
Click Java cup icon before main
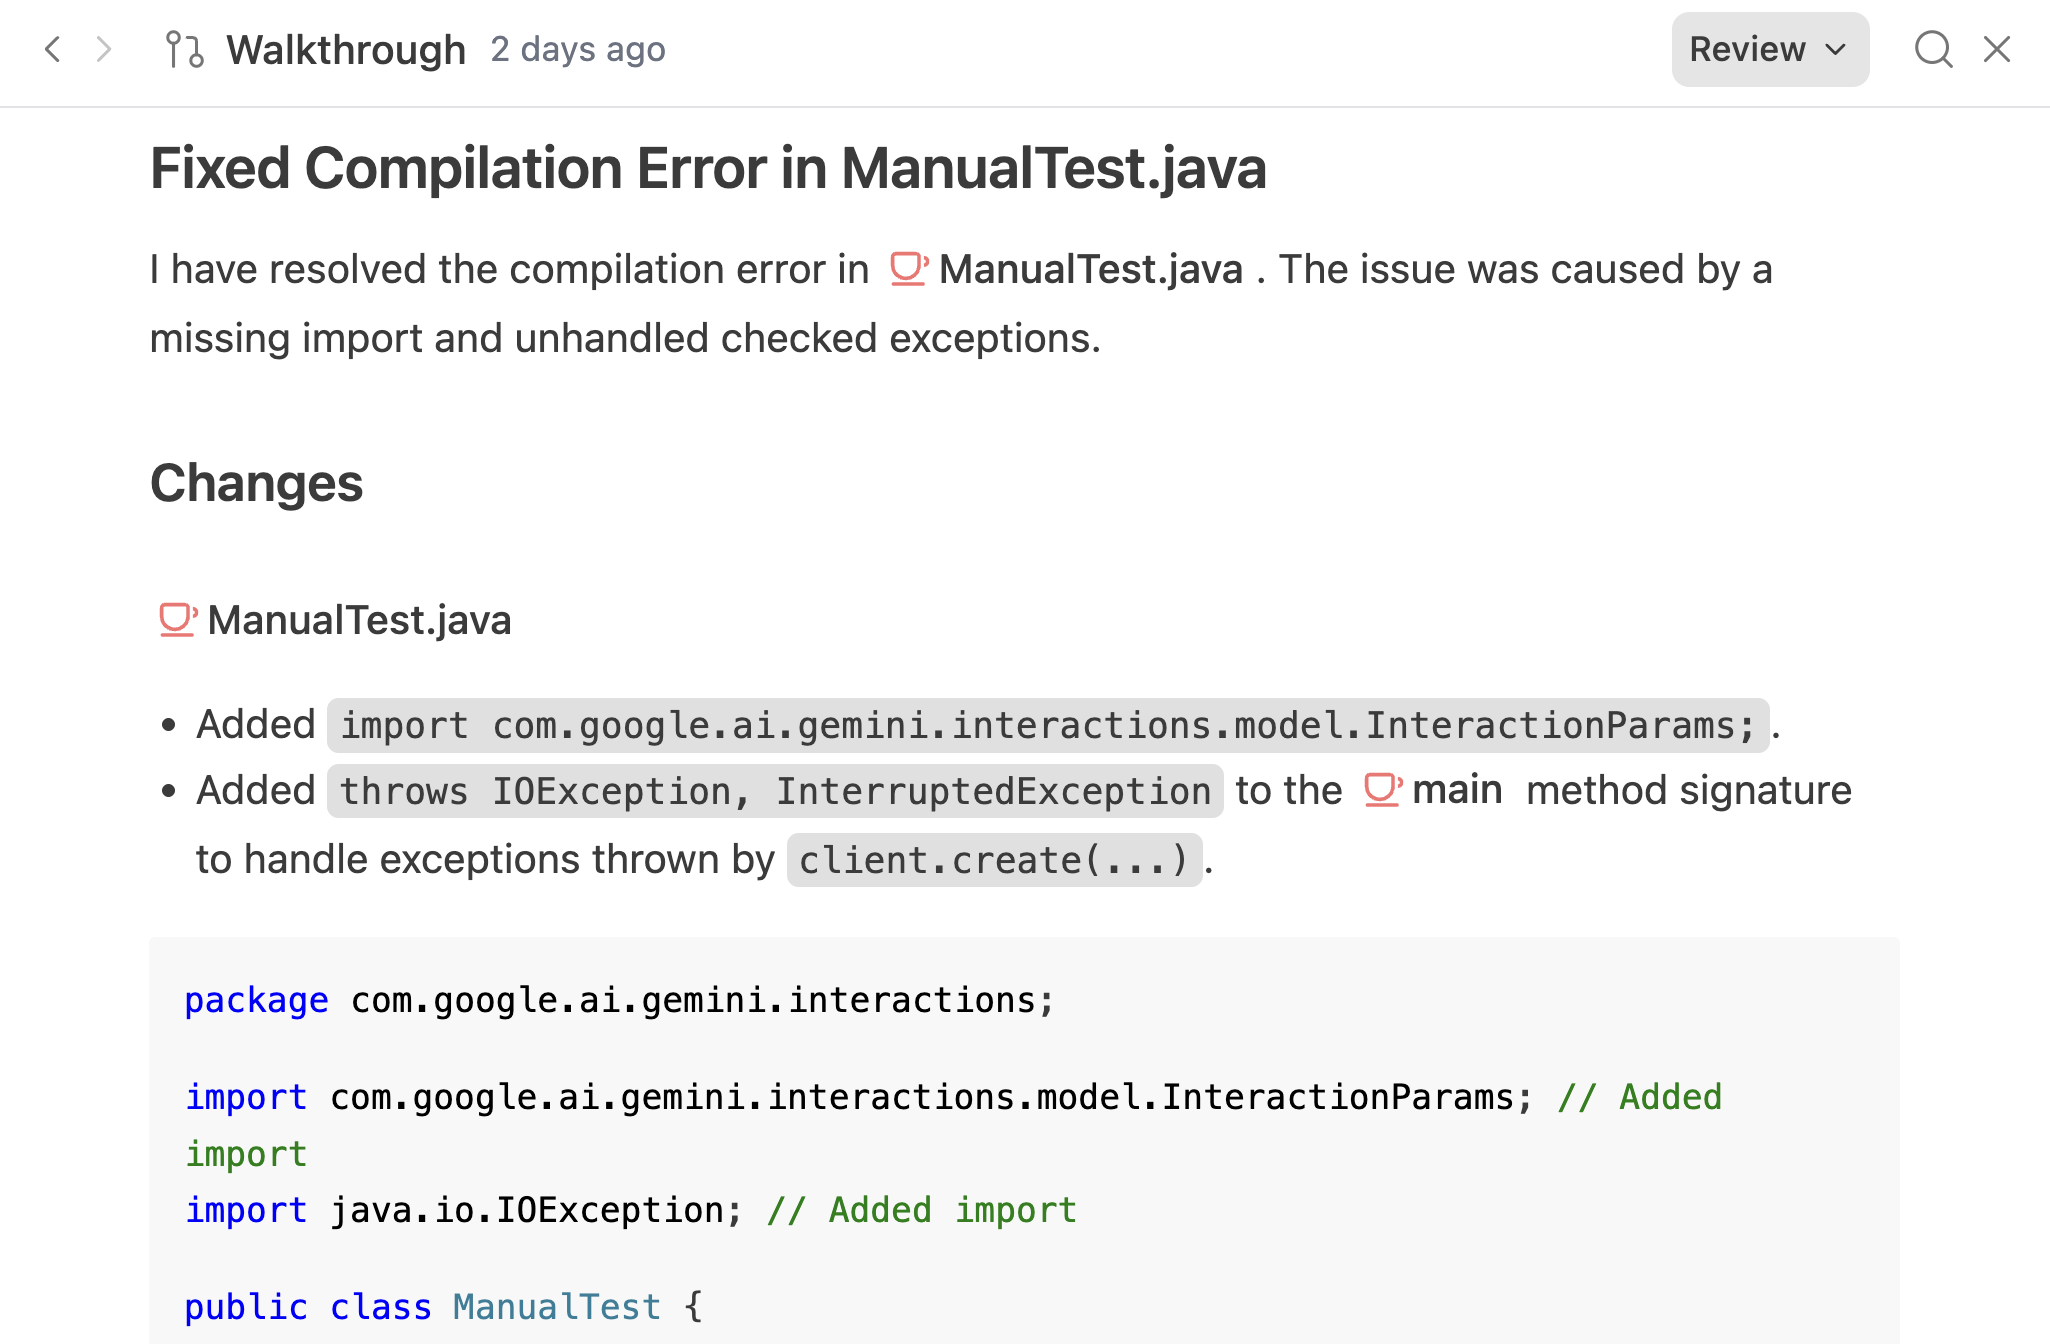point(1382,790)
